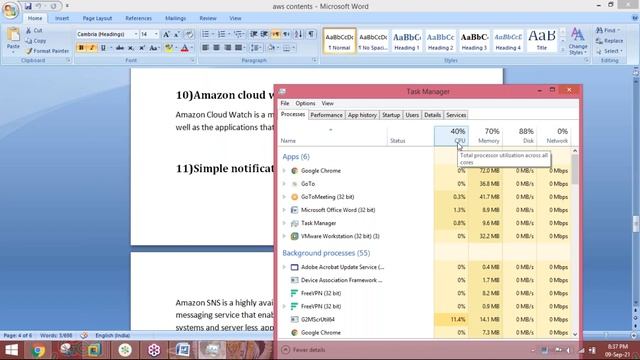Switch to the Startup tab
This screenshot has height=360, width=640.
coord(391,115)
